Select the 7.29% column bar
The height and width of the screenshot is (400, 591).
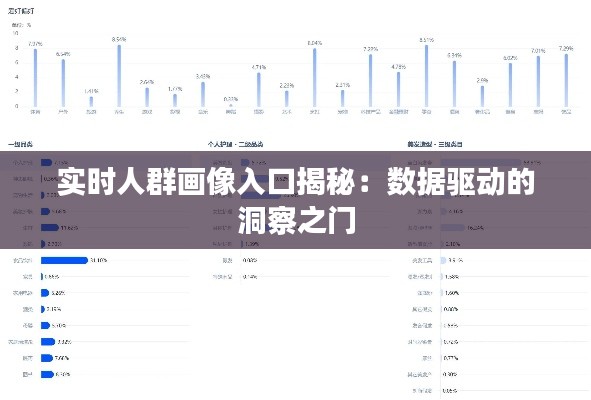point(566,80)
